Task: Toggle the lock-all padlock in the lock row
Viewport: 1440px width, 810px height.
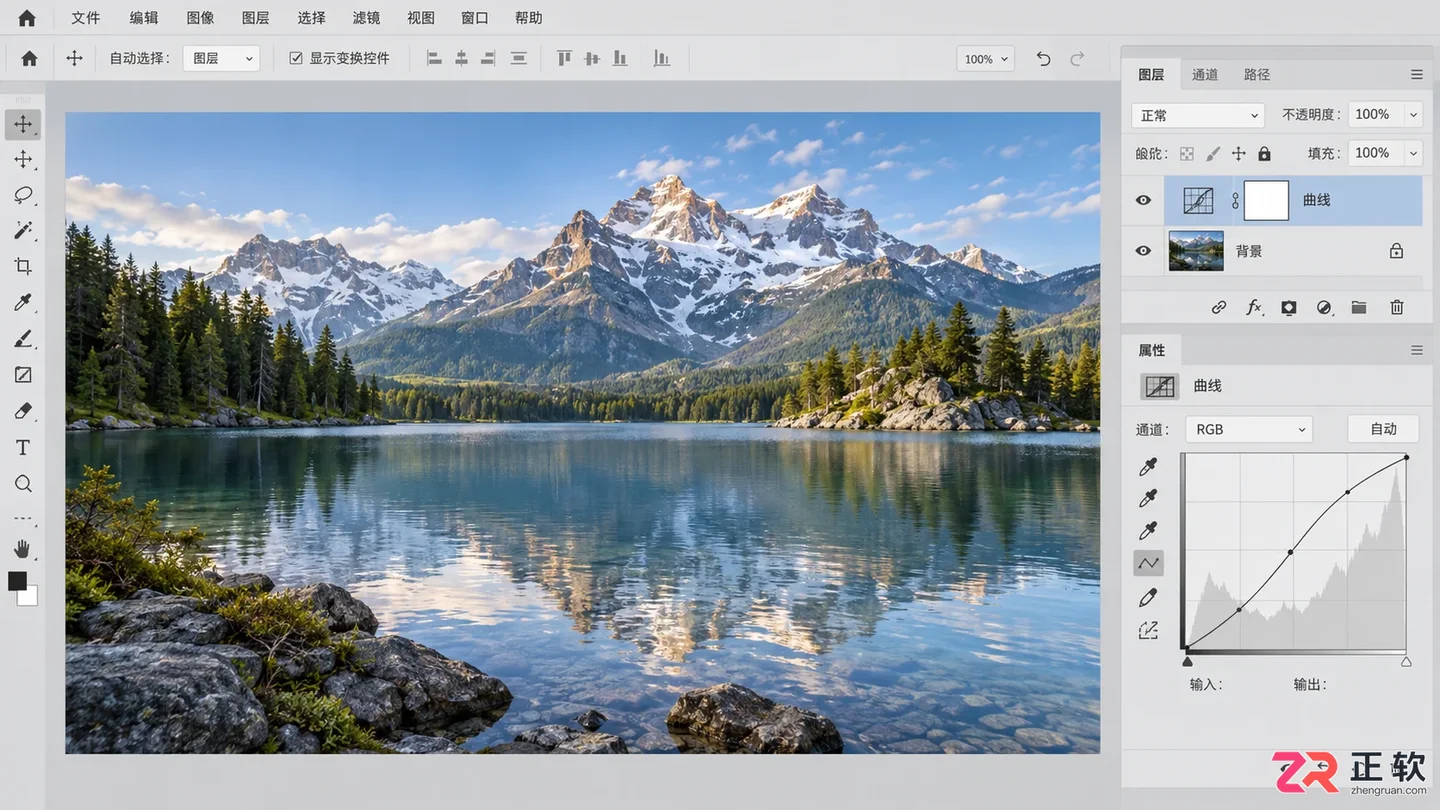Action: tap(1264, 154)
